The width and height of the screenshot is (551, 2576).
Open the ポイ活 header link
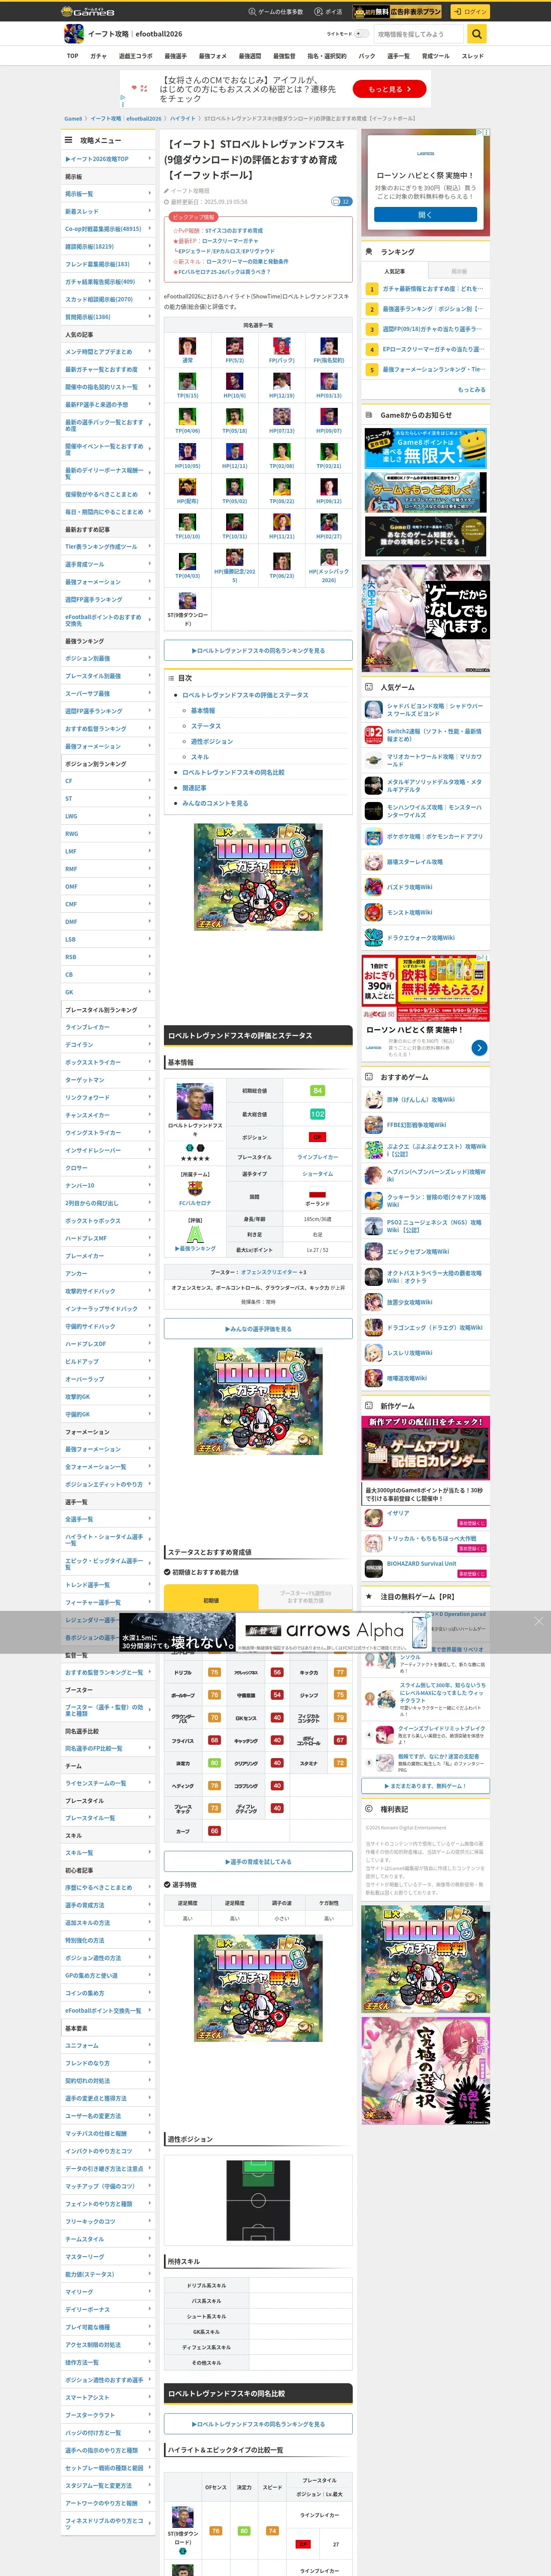coord(328,12)
